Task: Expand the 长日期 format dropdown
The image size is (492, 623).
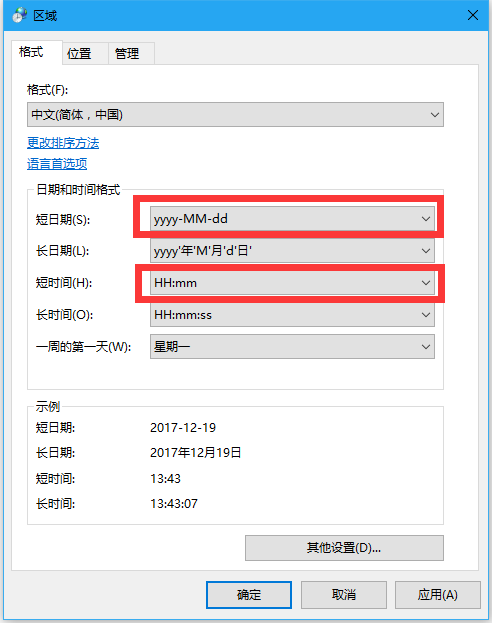Action: (292, 251)
